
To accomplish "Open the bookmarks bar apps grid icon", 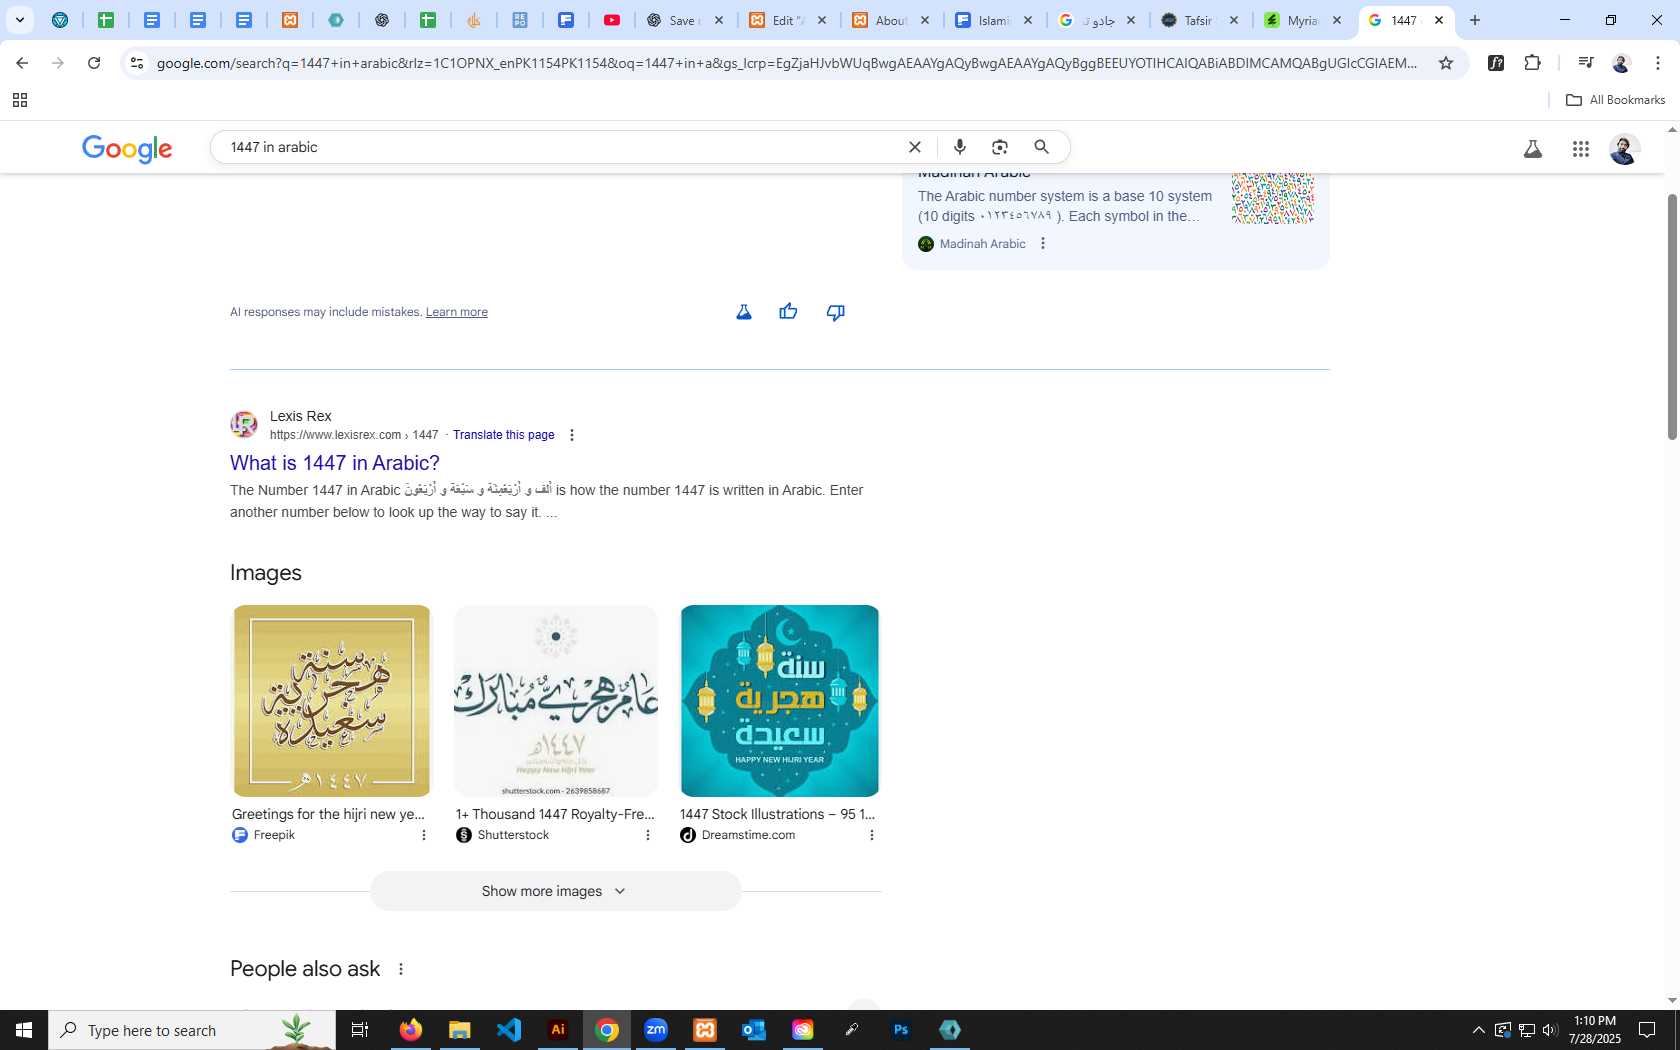I will coord(19,100).
